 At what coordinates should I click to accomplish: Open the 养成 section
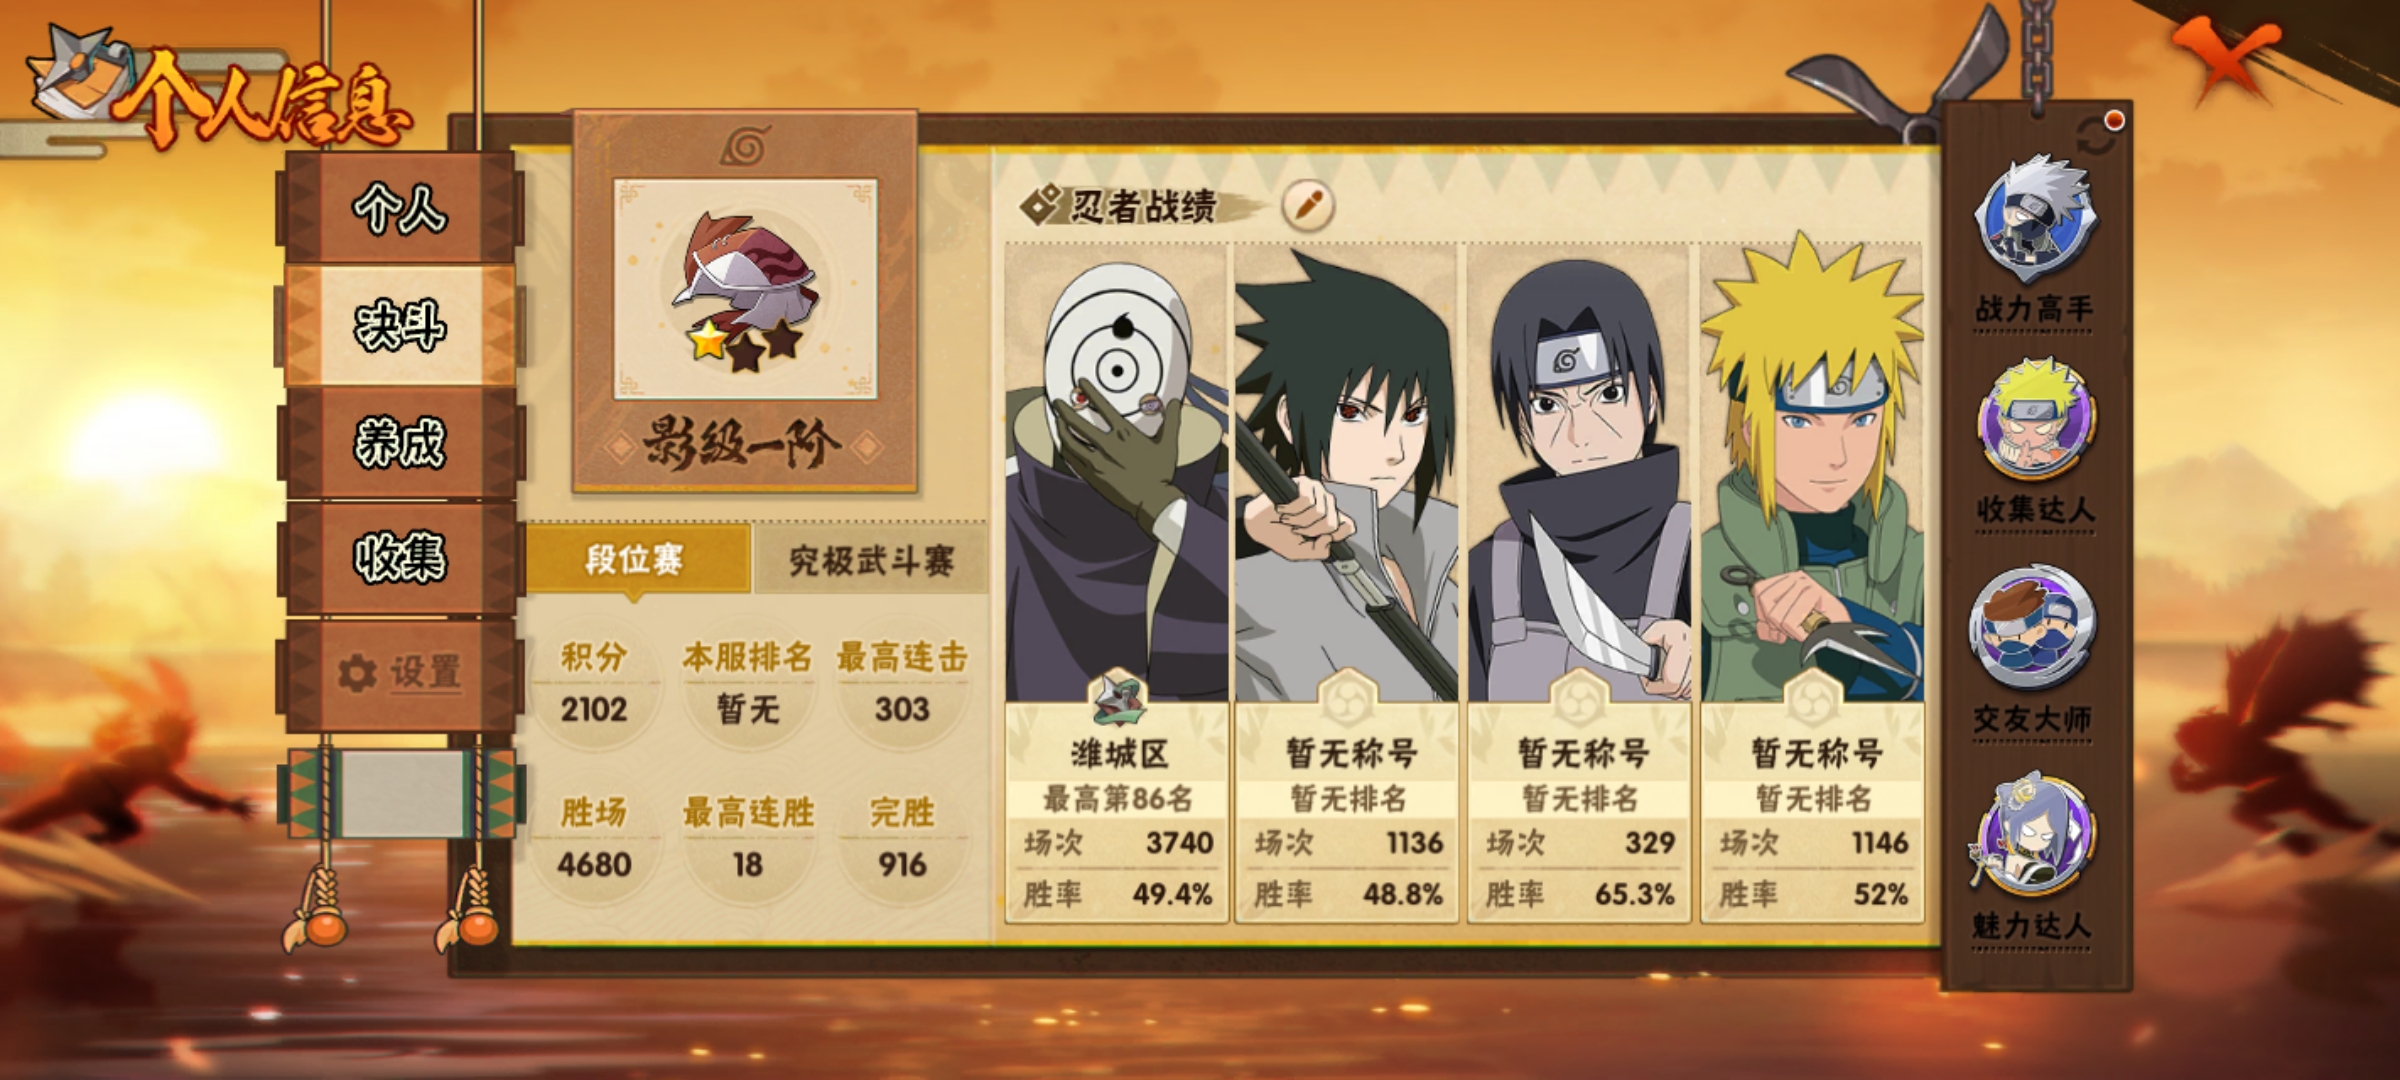coord(400,442)
